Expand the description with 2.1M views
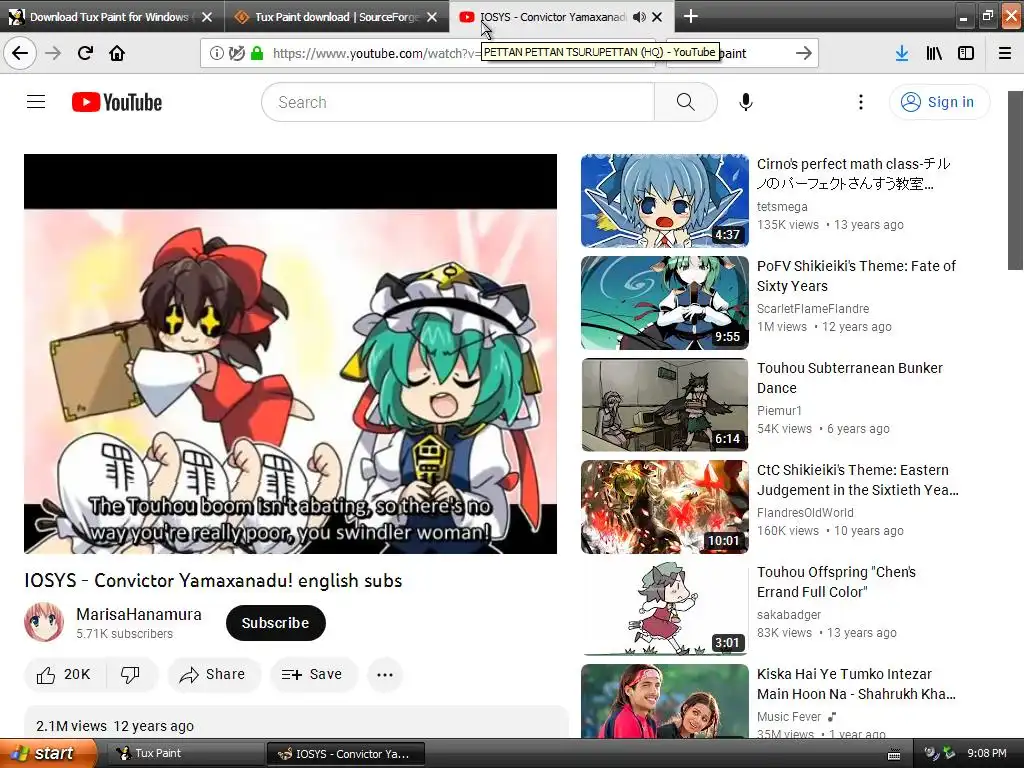Screen dimensions: 1024x768 (x=296, y=722)
